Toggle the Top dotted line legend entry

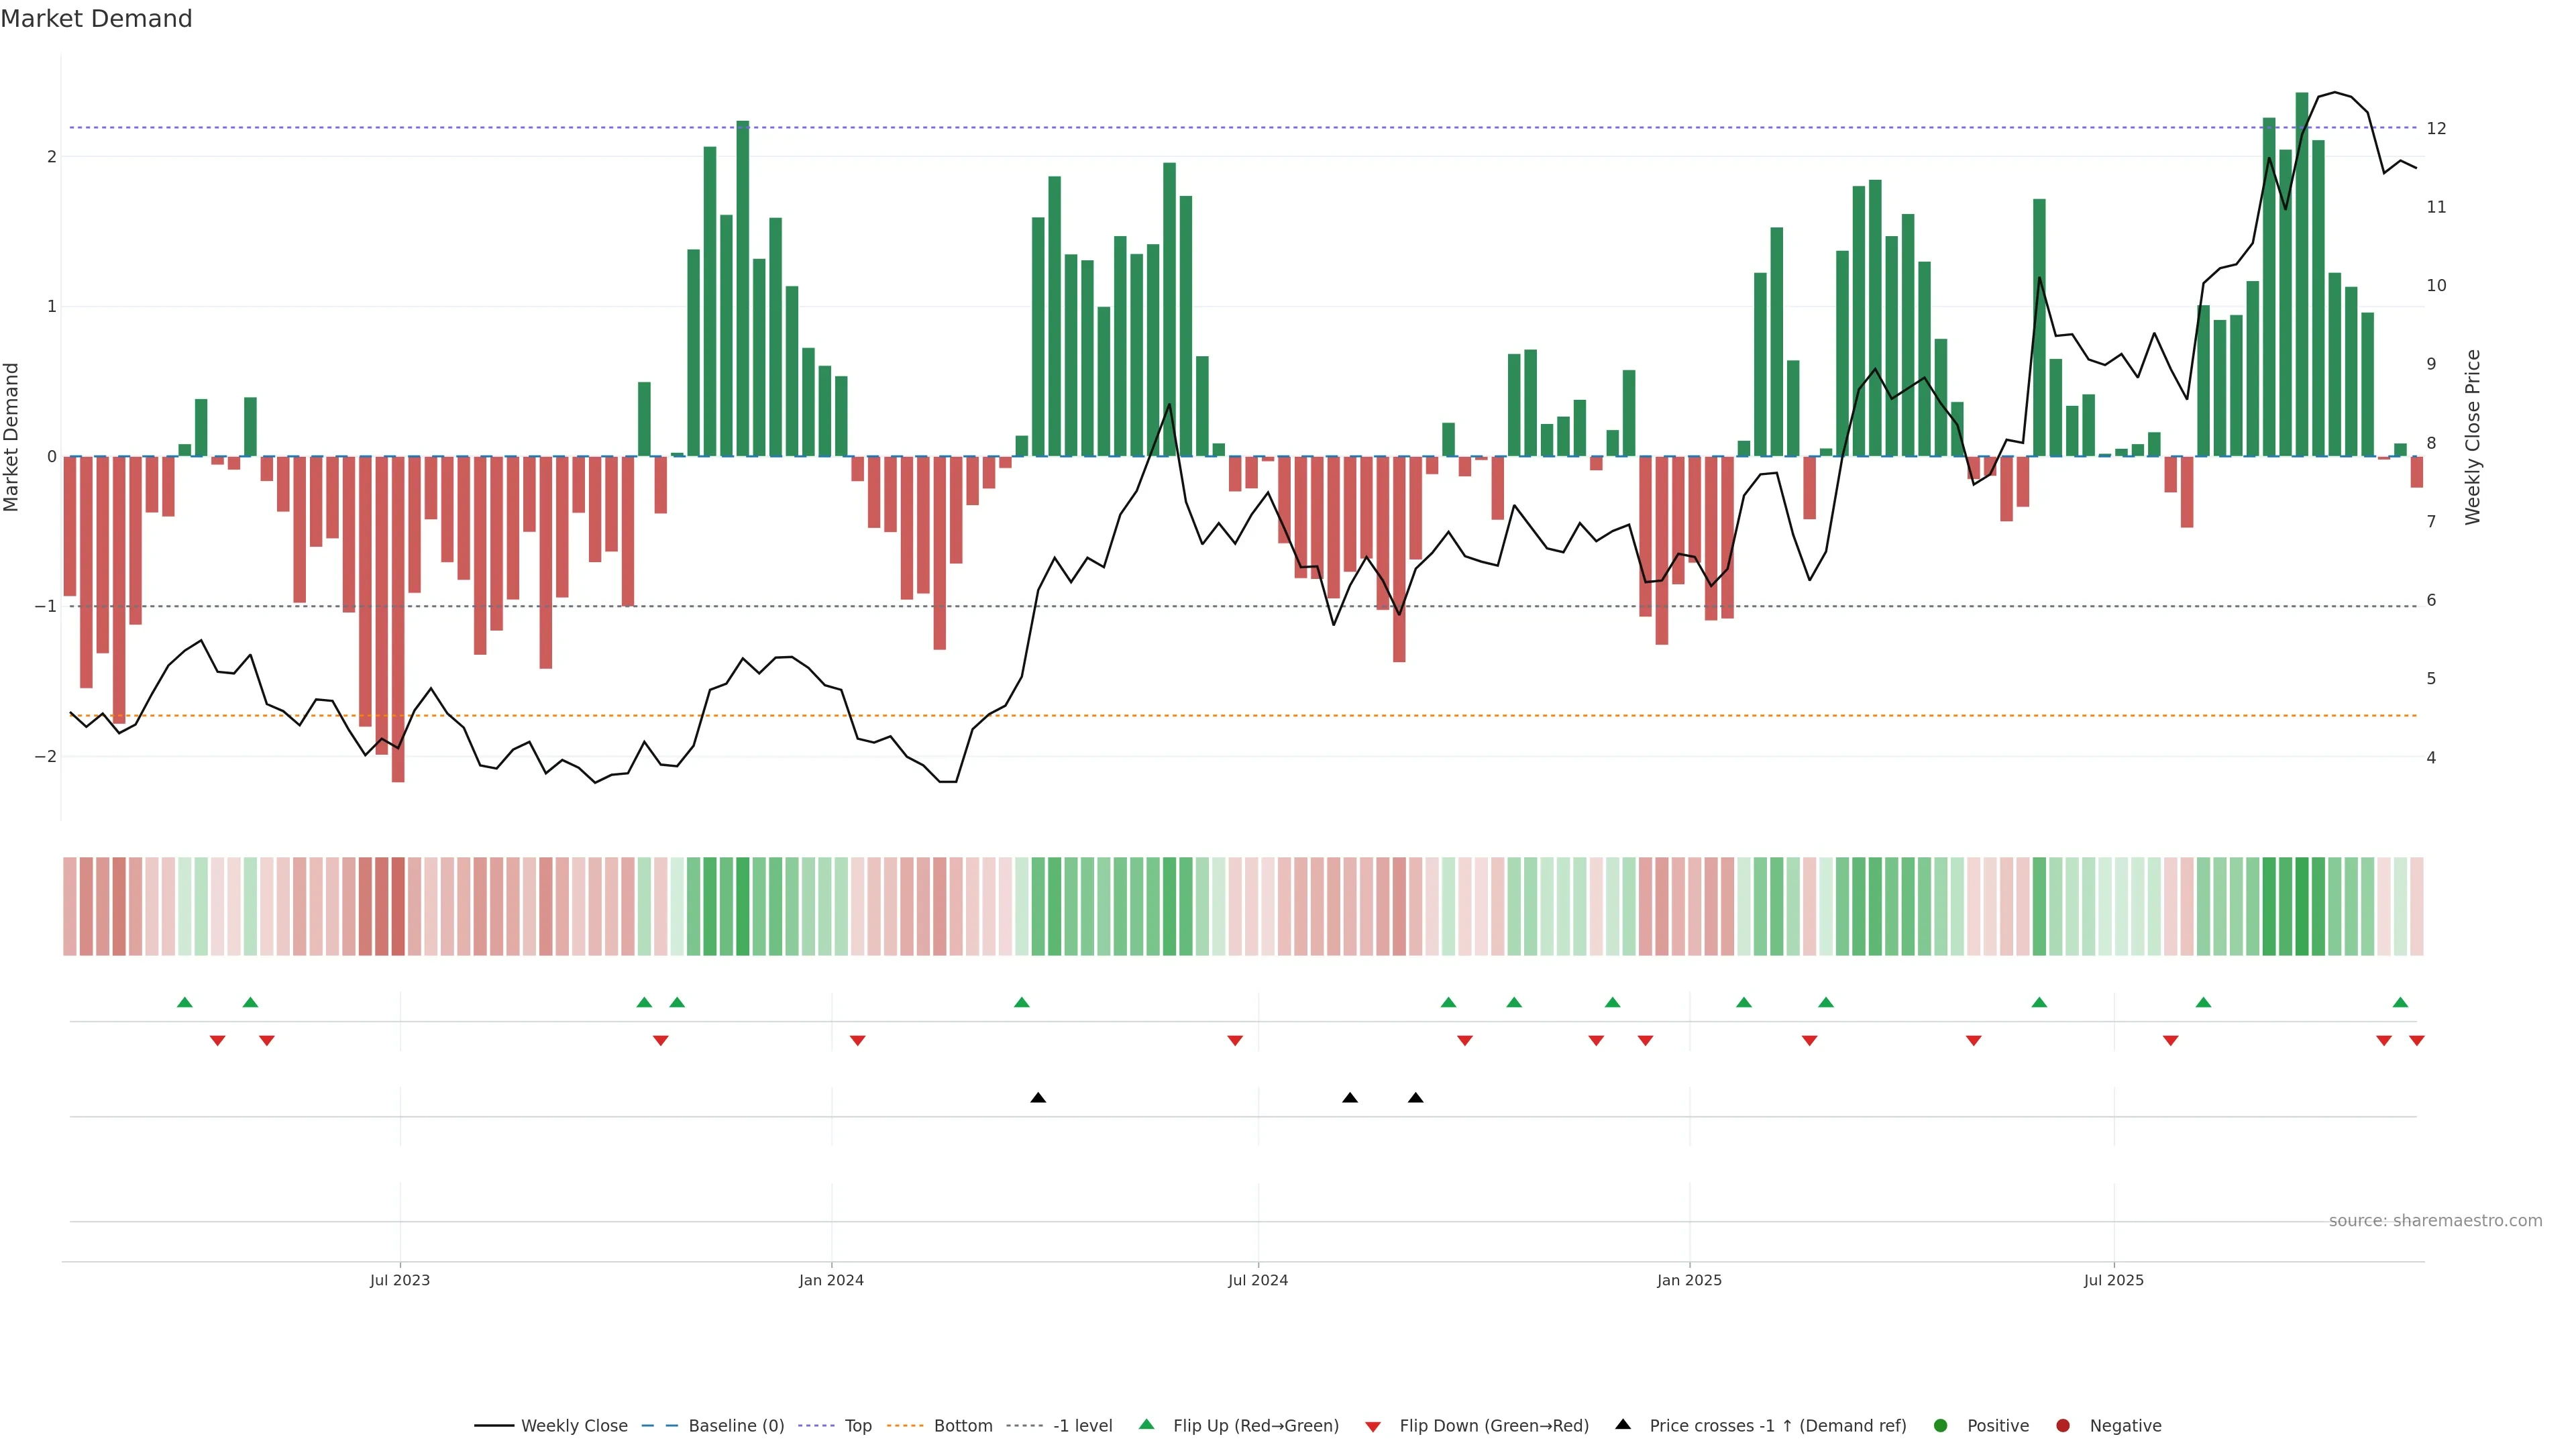pos(857,1425)
